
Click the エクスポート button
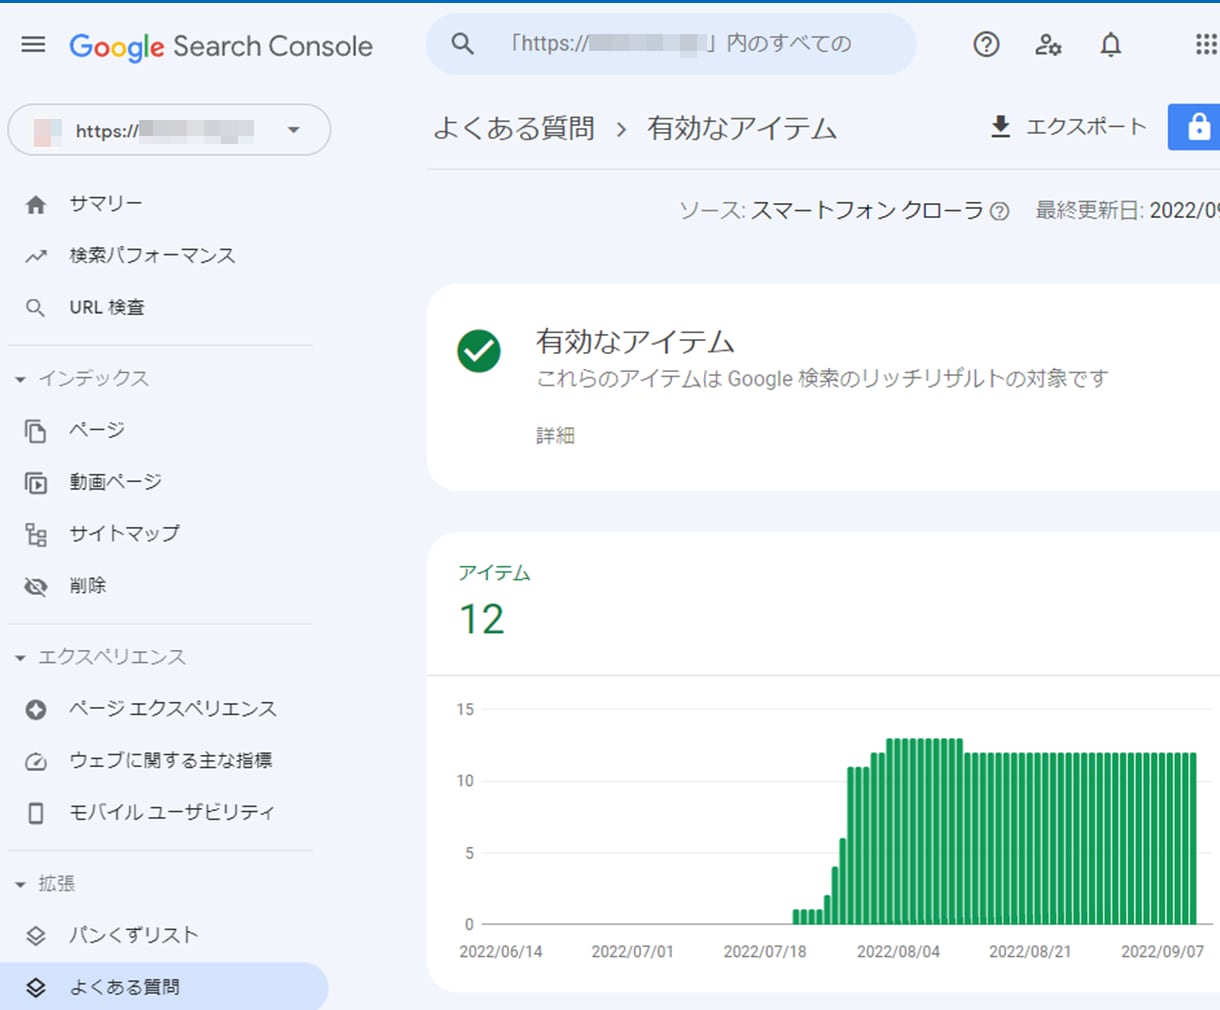pos(1068,127)
